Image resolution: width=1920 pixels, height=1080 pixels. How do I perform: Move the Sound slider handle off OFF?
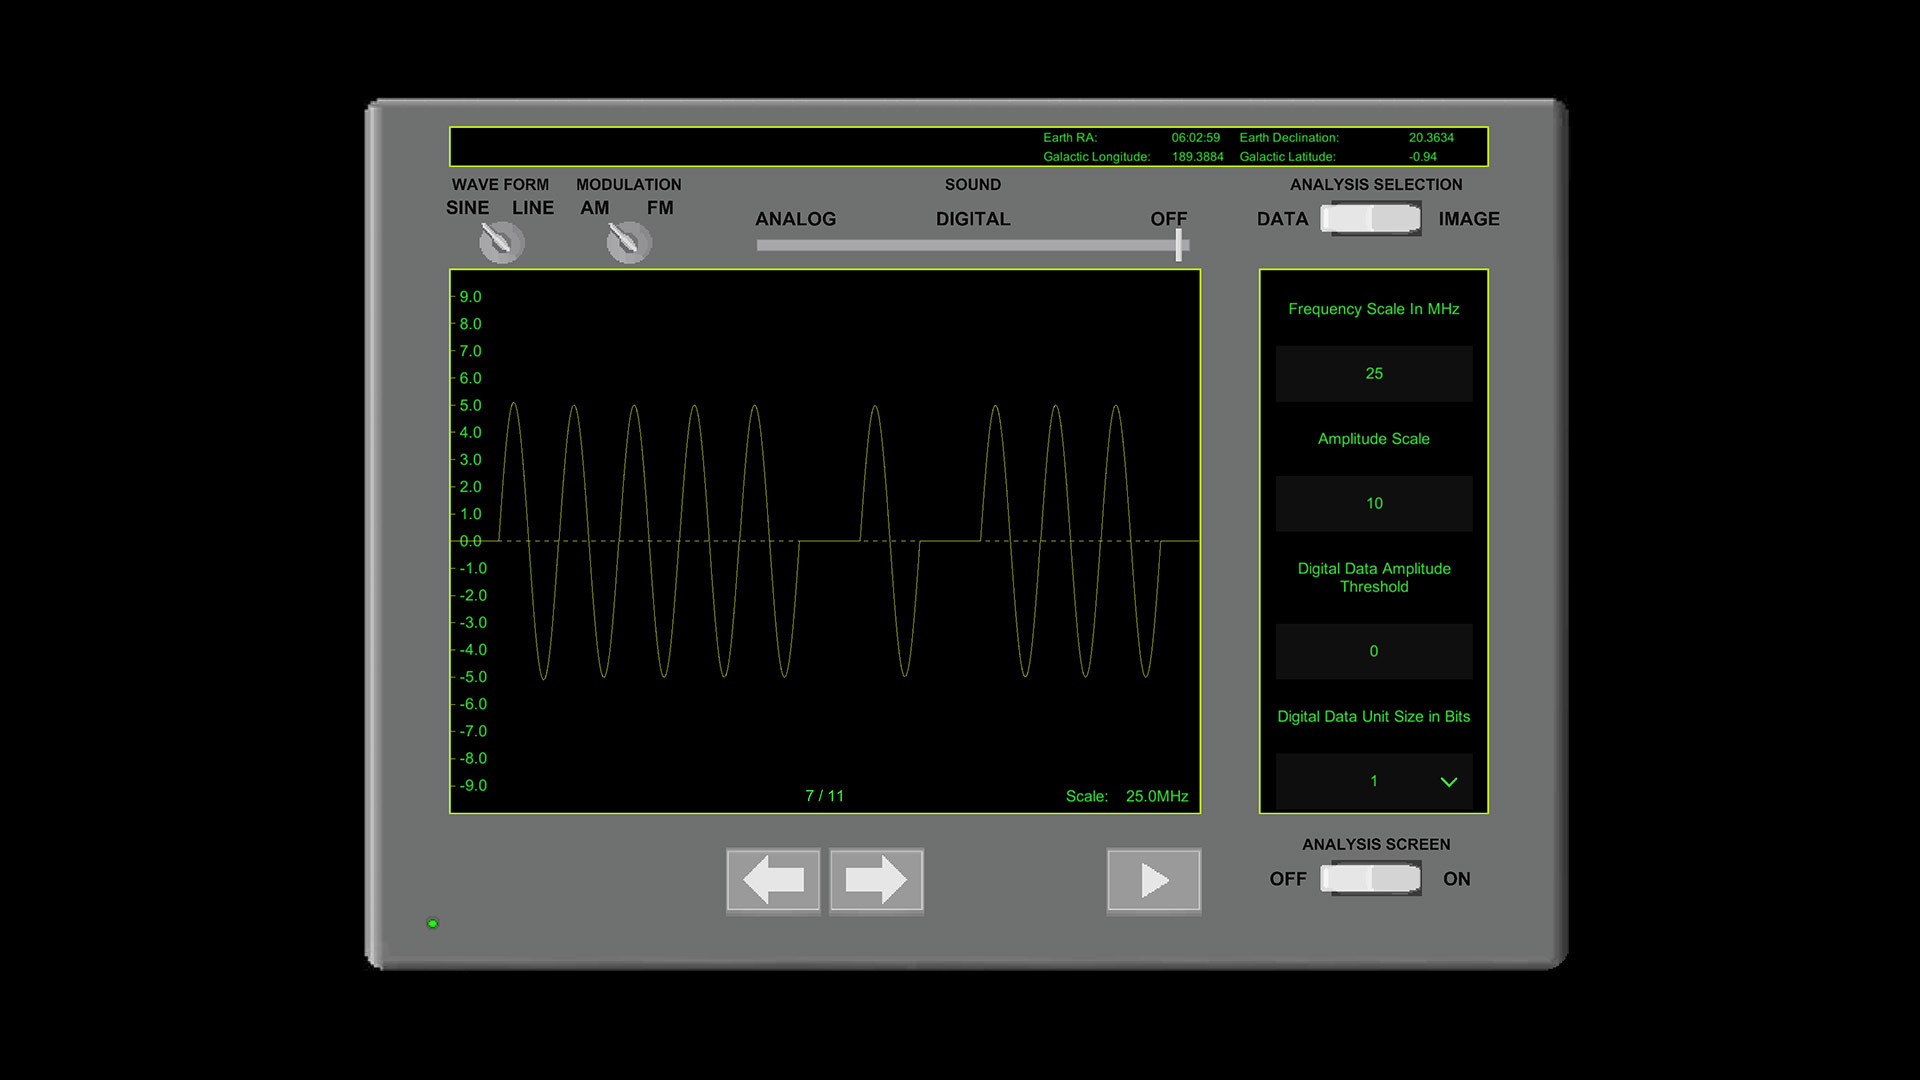click(1180, 243)
